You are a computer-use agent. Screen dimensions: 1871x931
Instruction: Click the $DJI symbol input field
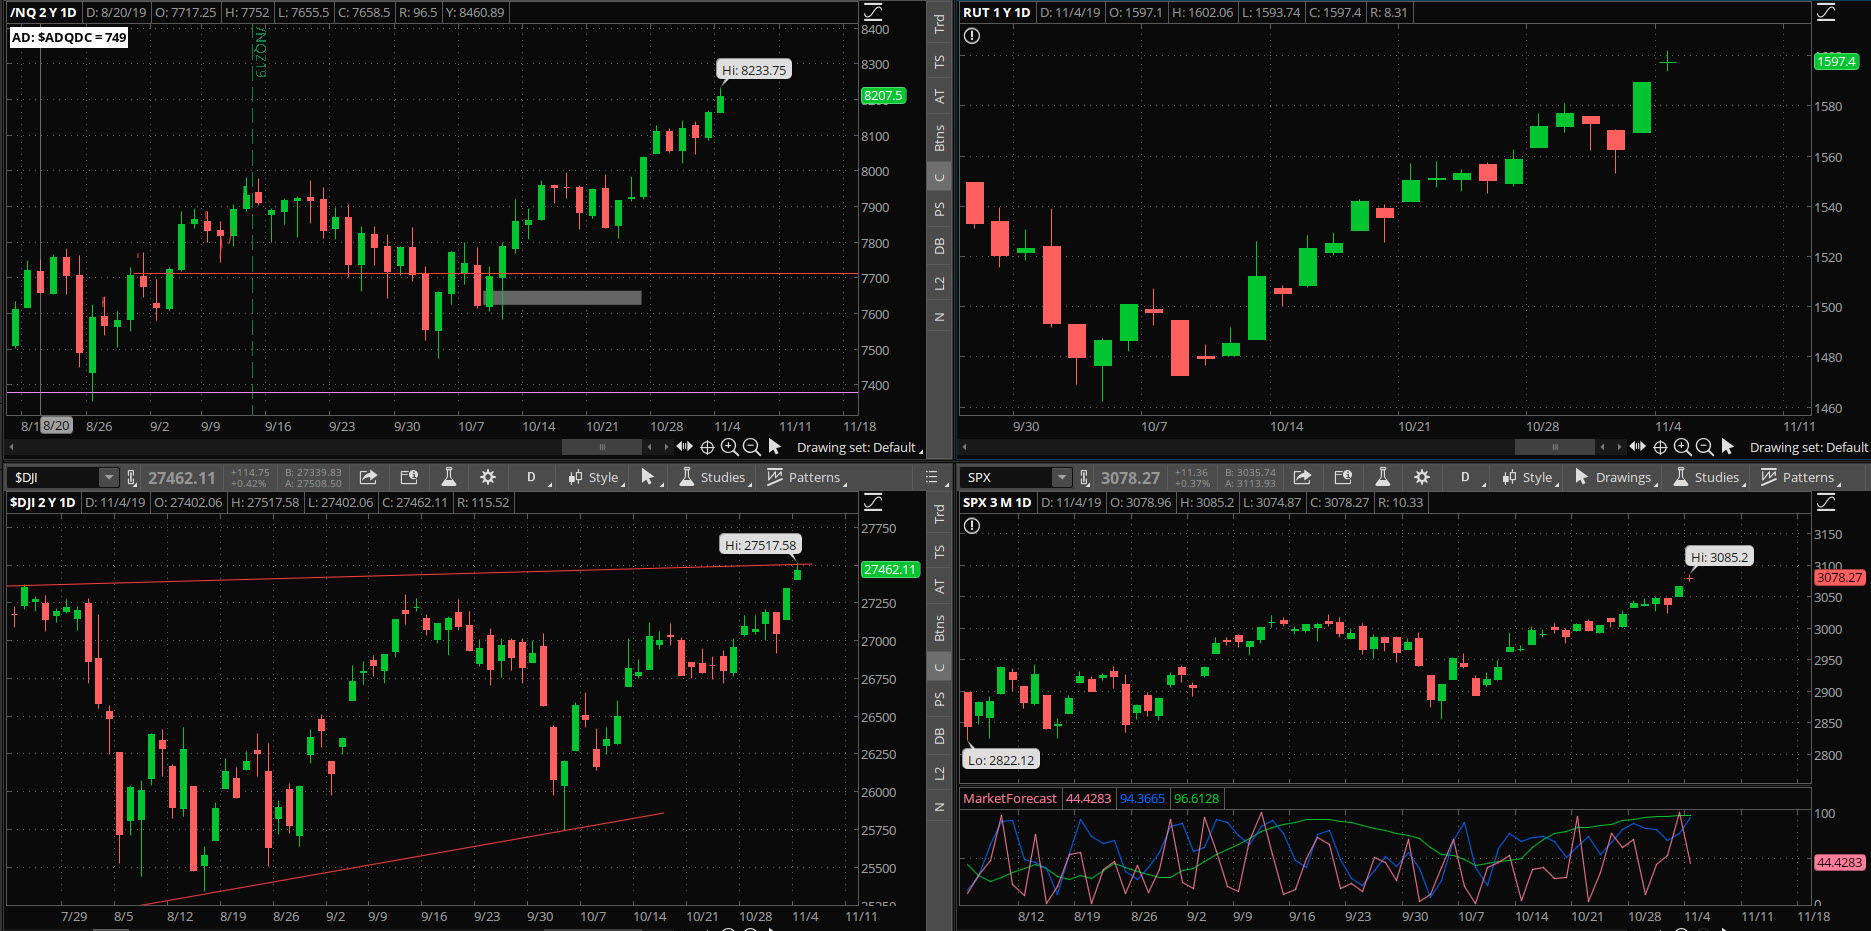(x=54, y=477)
